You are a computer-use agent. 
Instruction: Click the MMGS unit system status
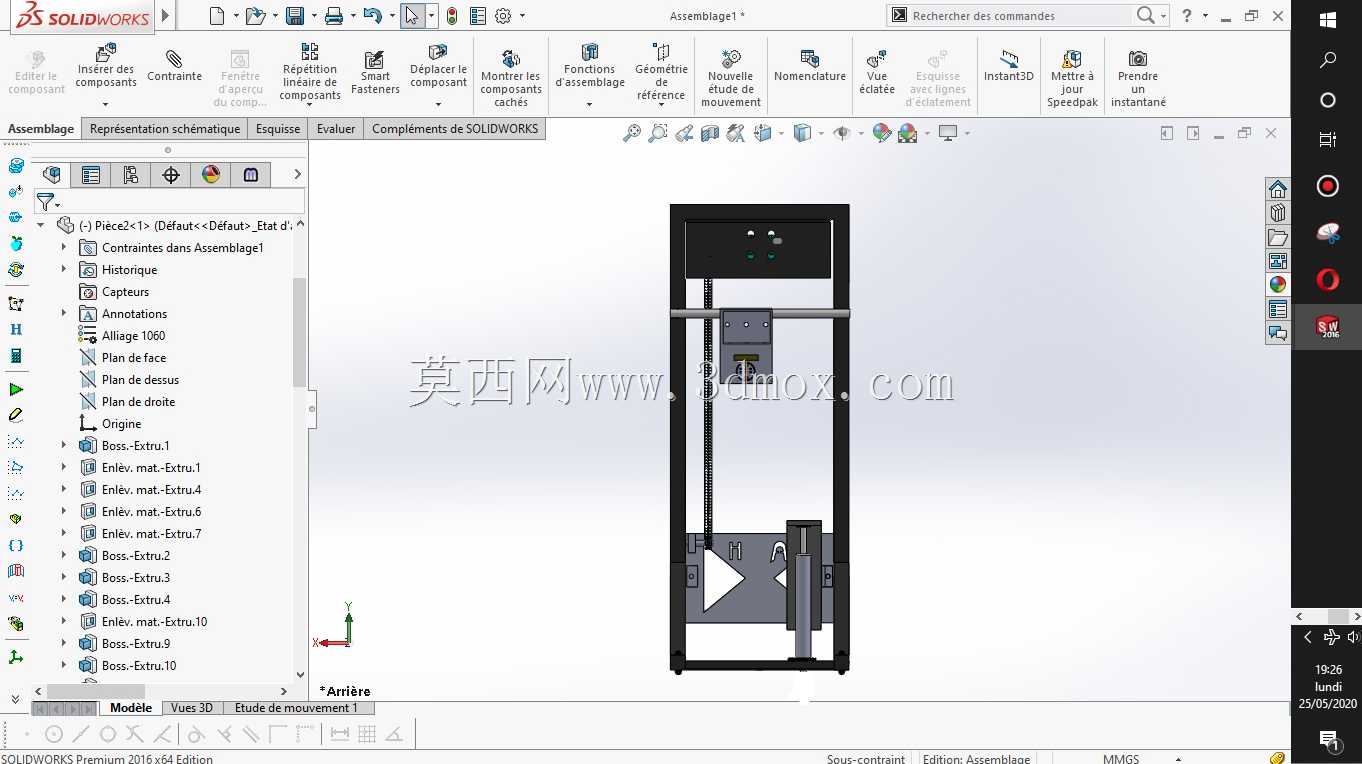point(1121,759)
